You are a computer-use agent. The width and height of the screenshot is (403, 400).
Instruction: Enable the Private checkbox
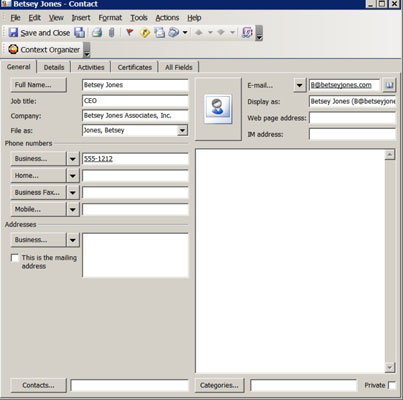click(x=392, y=385)
